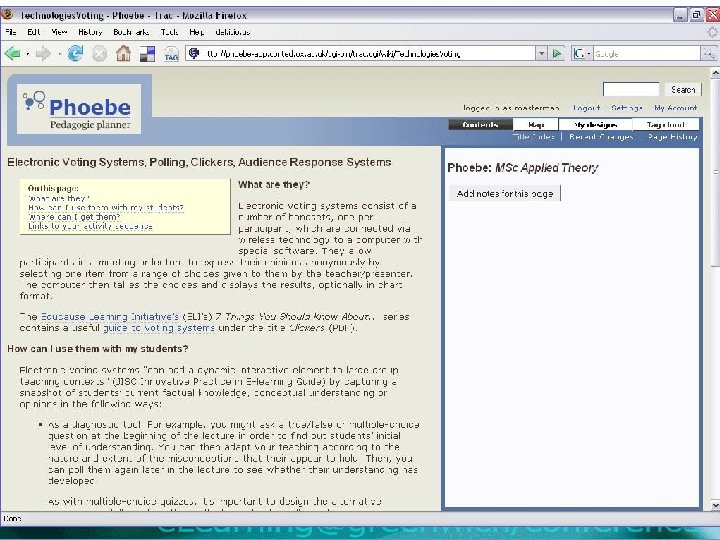Reload the page with the Refresh icon
This screenshot has height=540, width=720.
75,54
